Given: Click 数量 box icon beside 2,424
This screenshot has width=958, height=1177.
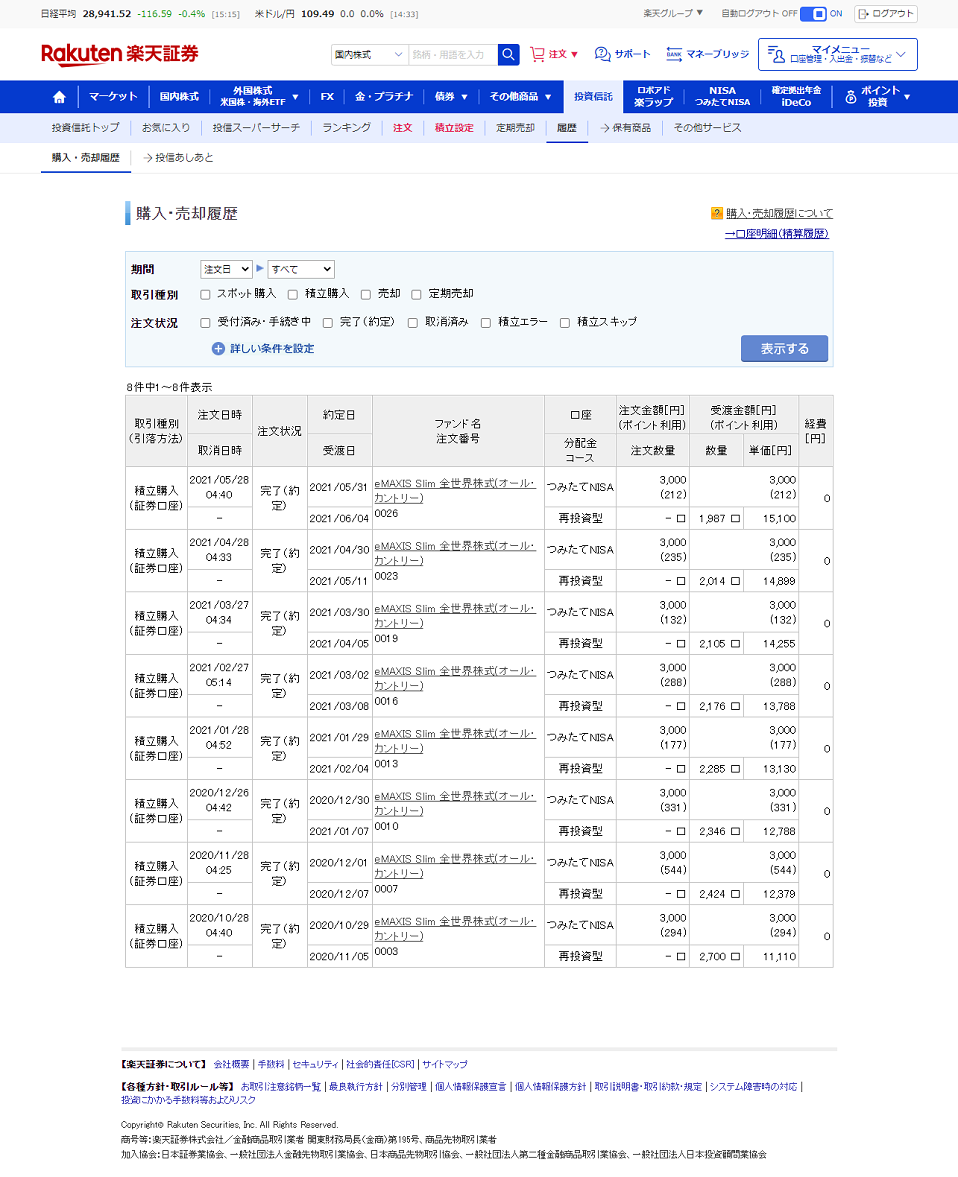Looking at the screenshot, I should (736, 894).
